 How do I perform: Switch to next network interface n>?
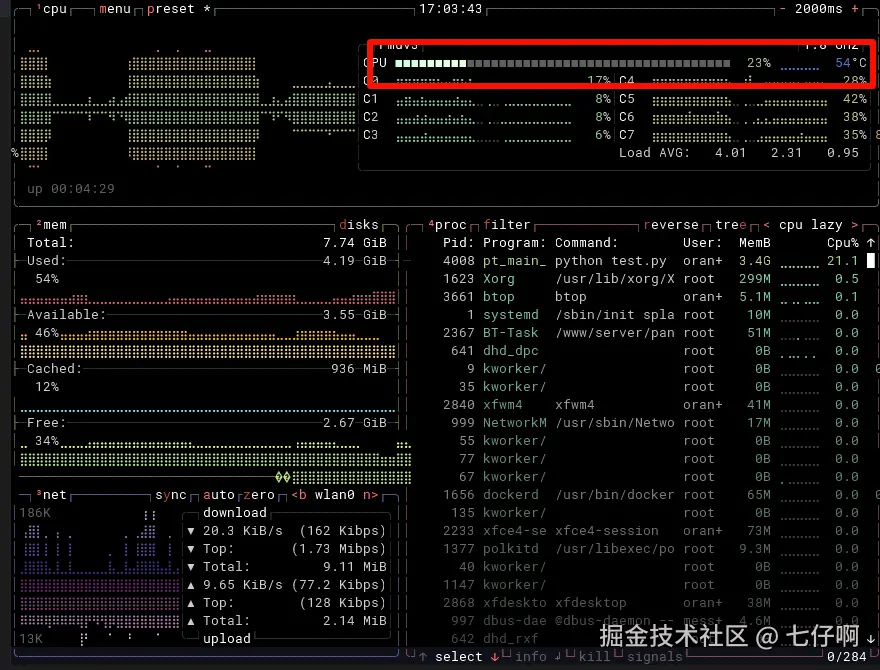point(370,495)
